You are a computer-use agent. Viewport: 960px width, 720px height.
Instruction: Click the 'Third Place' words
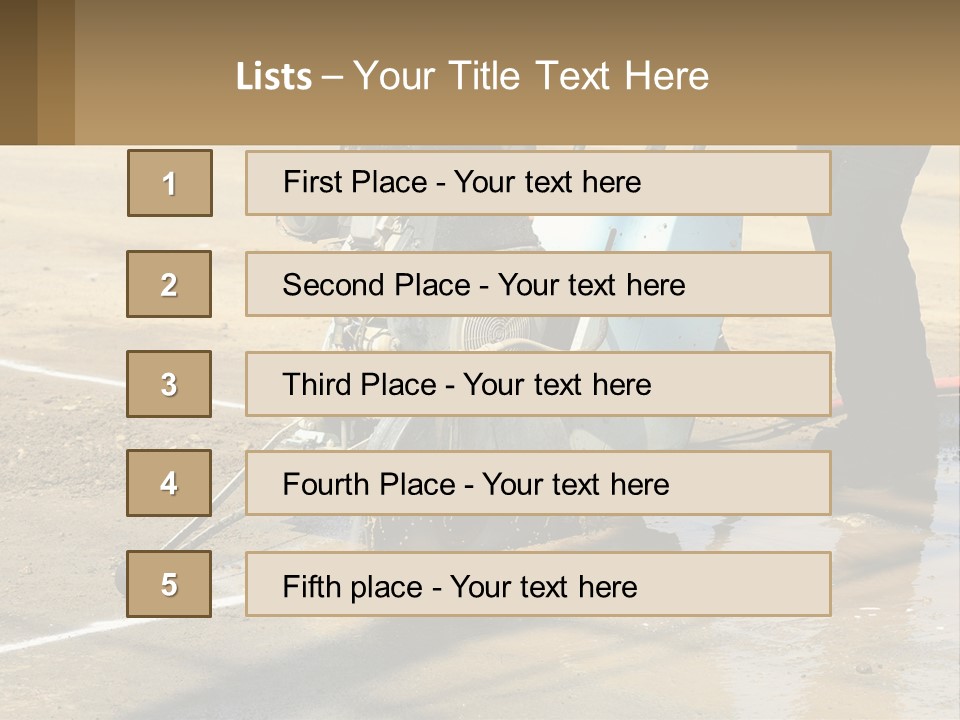(359, 384)
